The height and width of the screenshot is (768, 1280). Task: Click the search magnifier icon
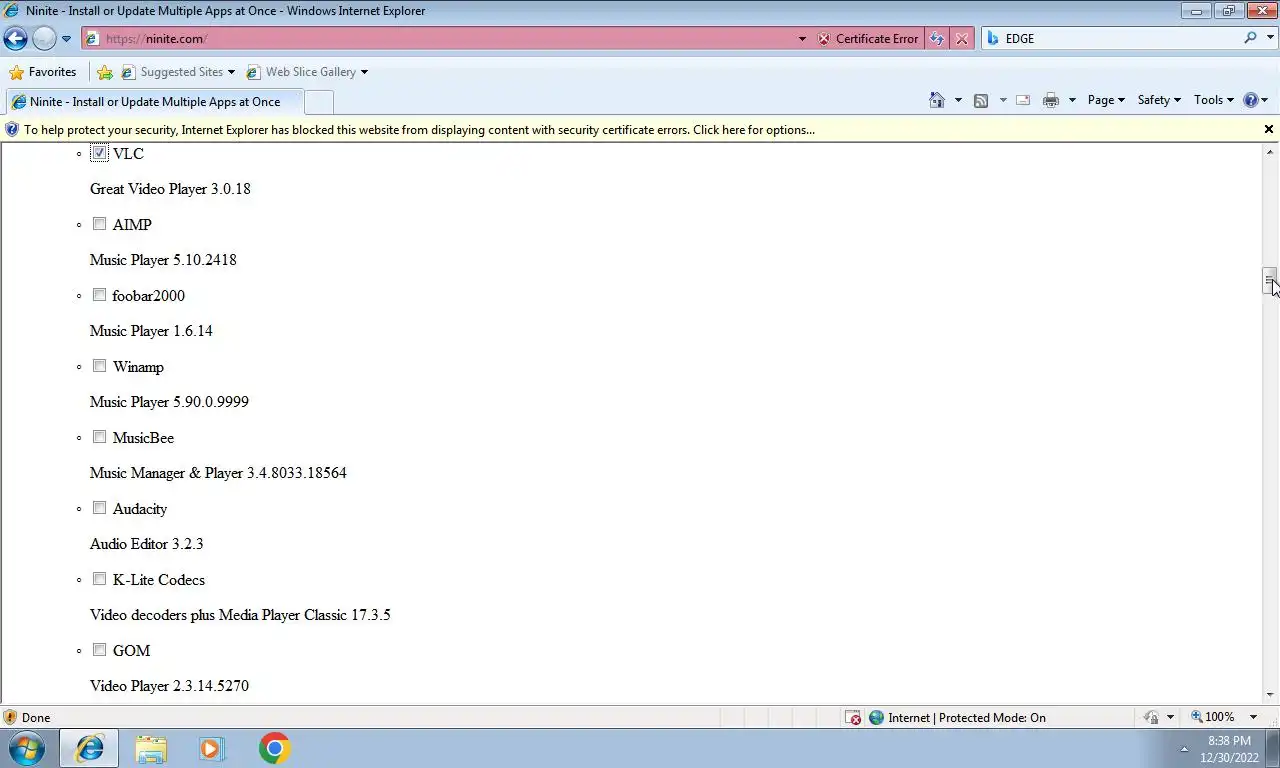(1250, 38)
